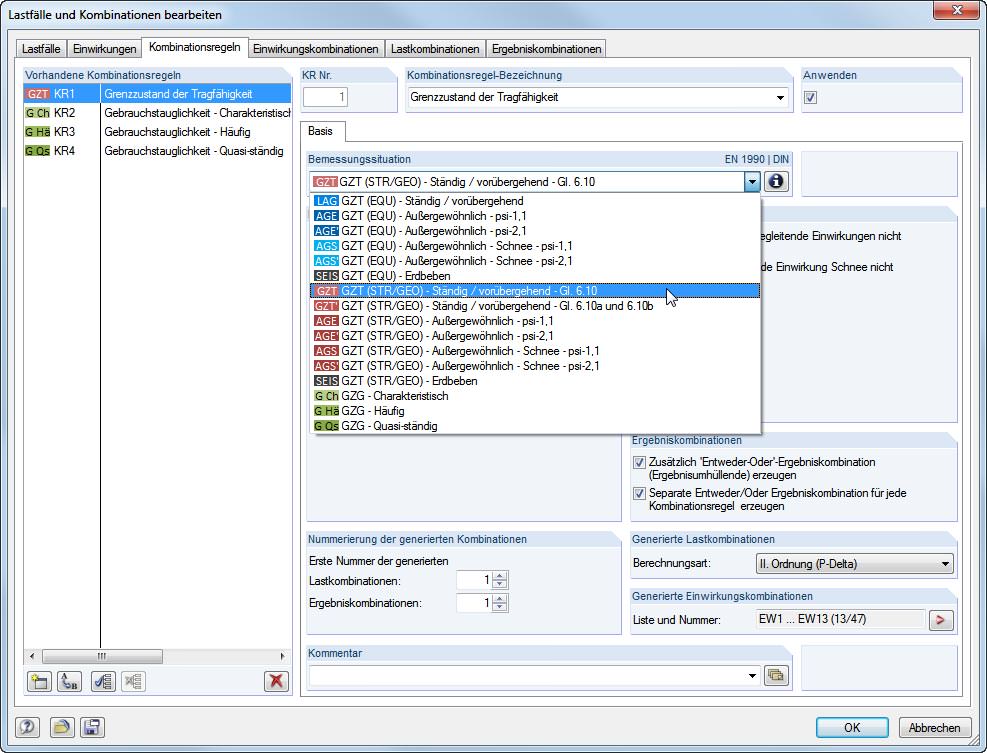Select GZT (STR/GEO) - Erdbeben option
This screenshot has height=753, width=987.
click(x=535, y=381)
